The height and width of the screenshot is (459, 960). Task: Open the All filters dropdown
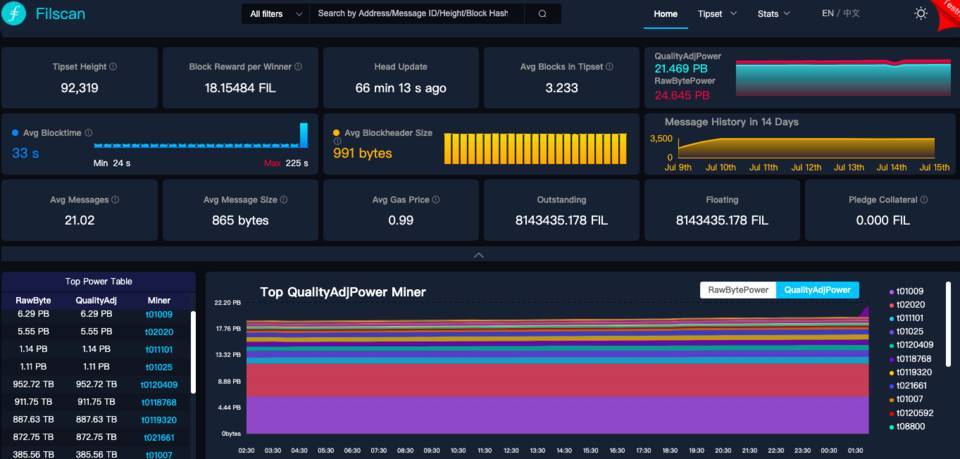pos(272,14)
